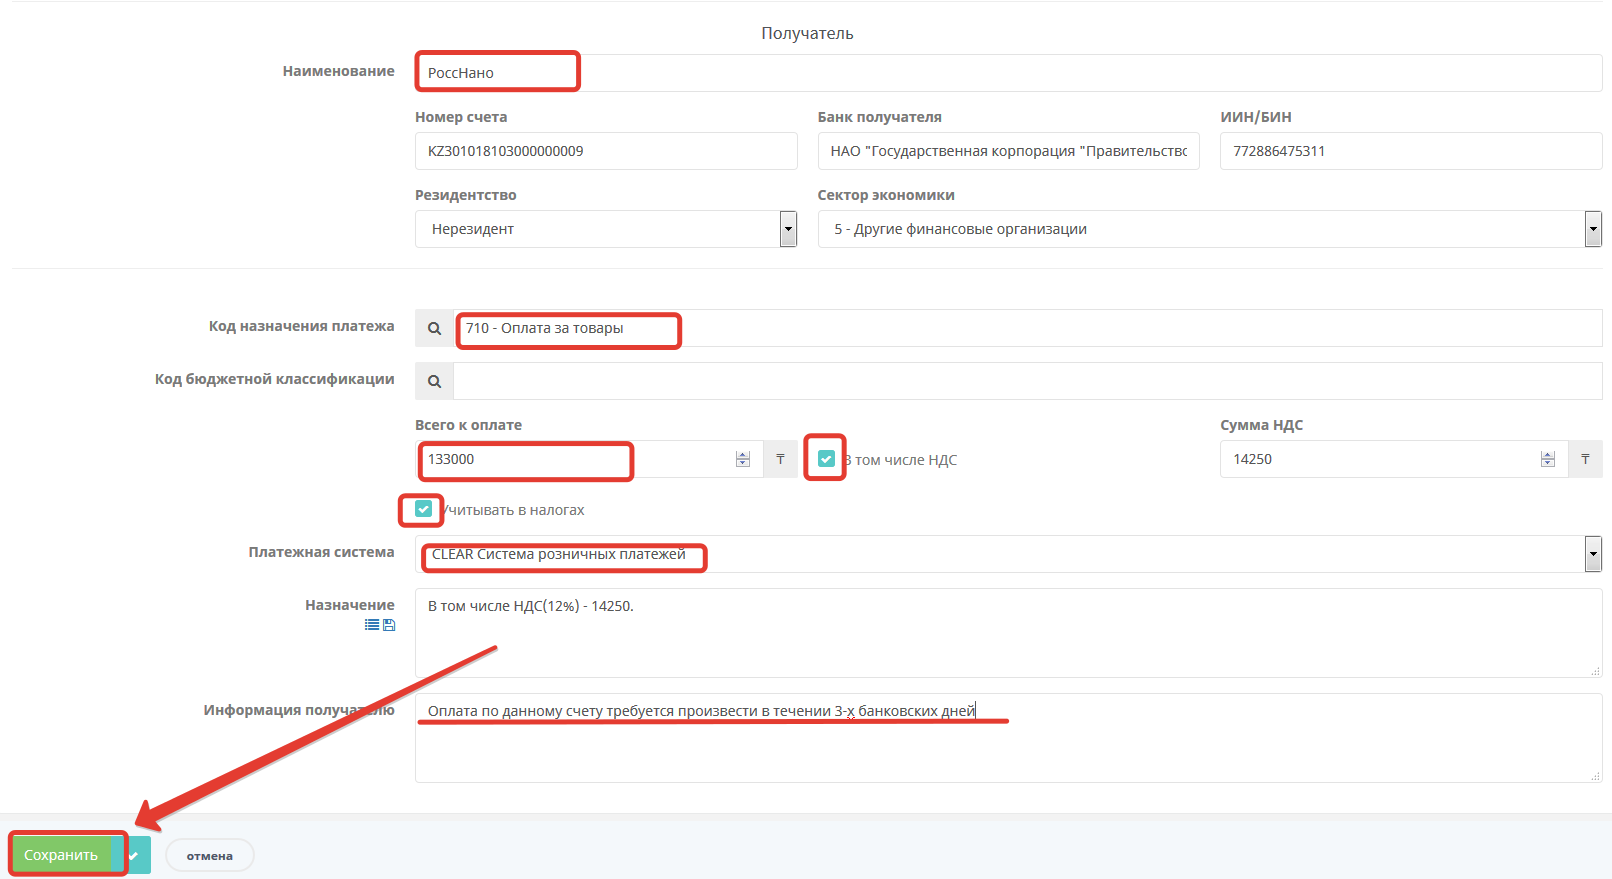Click search icon for Код назначения платежа
Screen dimensions: 1612x879
coord(434,328)
